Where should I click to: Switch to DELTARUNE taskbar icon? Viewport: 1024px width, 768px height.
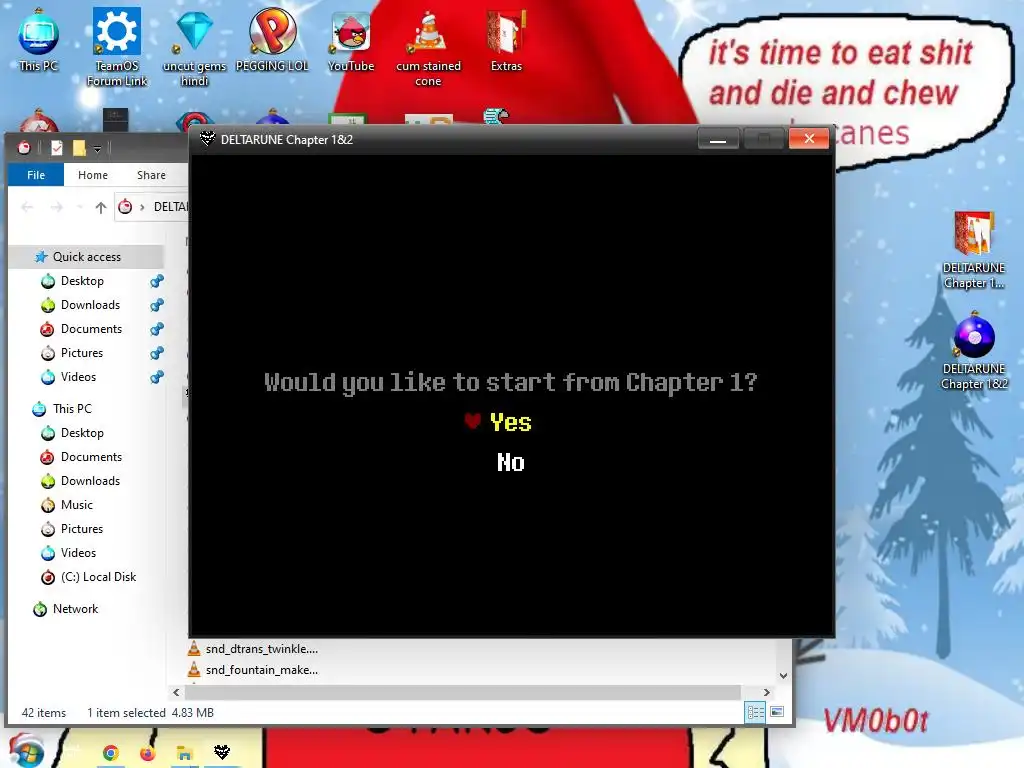222,753
